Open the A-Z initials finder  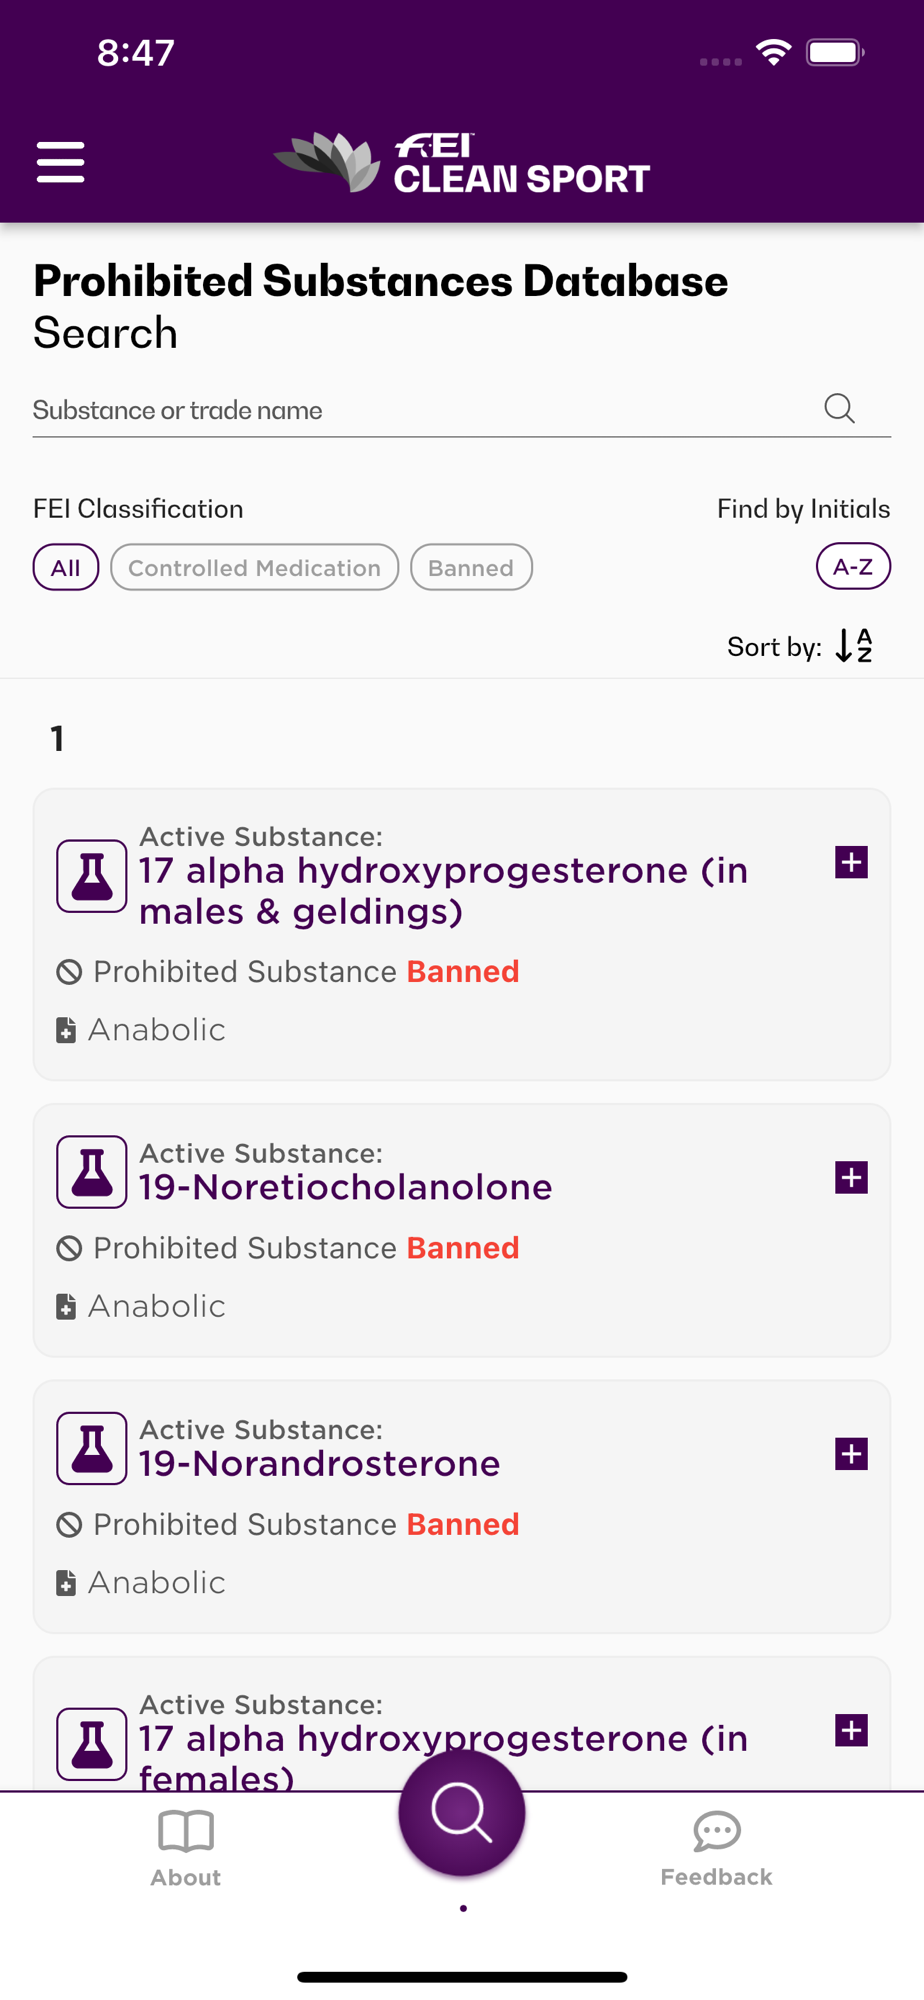pos(853,566)
